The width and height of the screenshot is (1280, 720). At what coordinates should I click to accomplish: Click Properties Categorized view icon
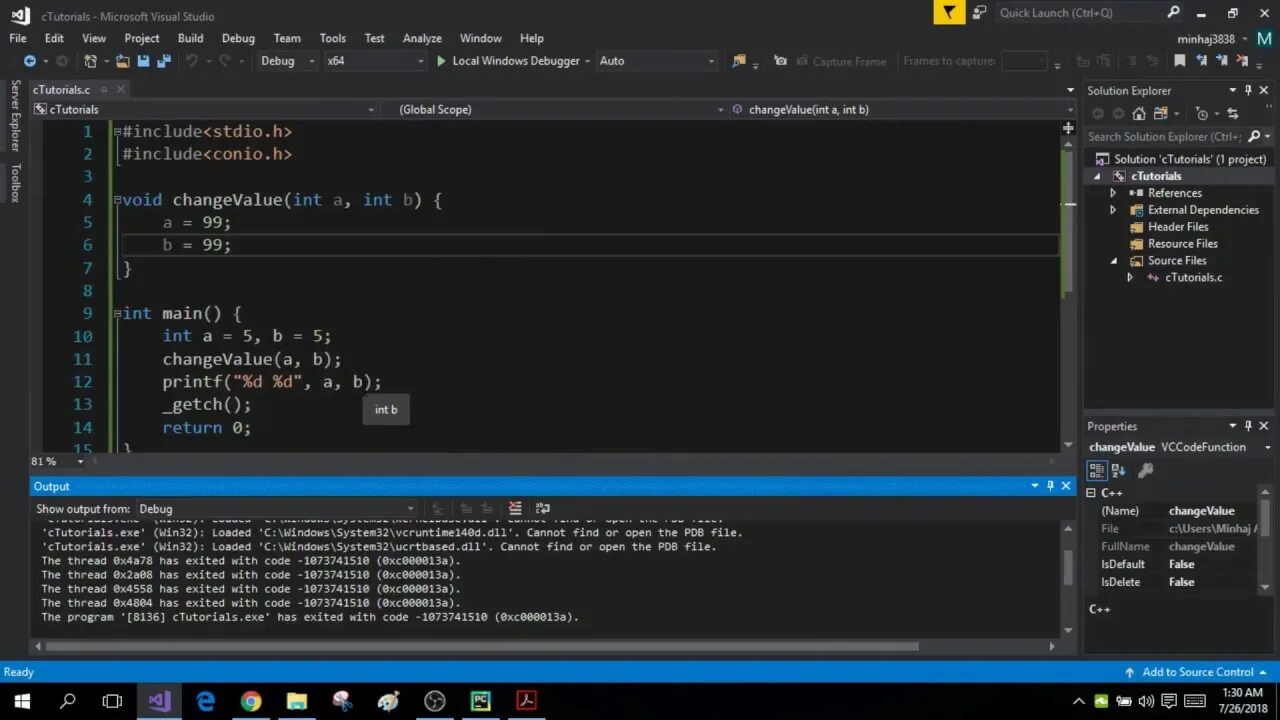point(1097,470)
